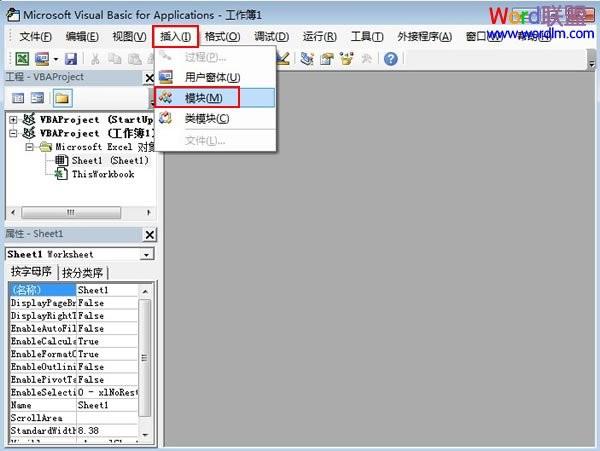The width and height of the screenshot is (600, 451).
Task: Open the Project Explorer toolbar icon
Action: (x=307, y=59)
